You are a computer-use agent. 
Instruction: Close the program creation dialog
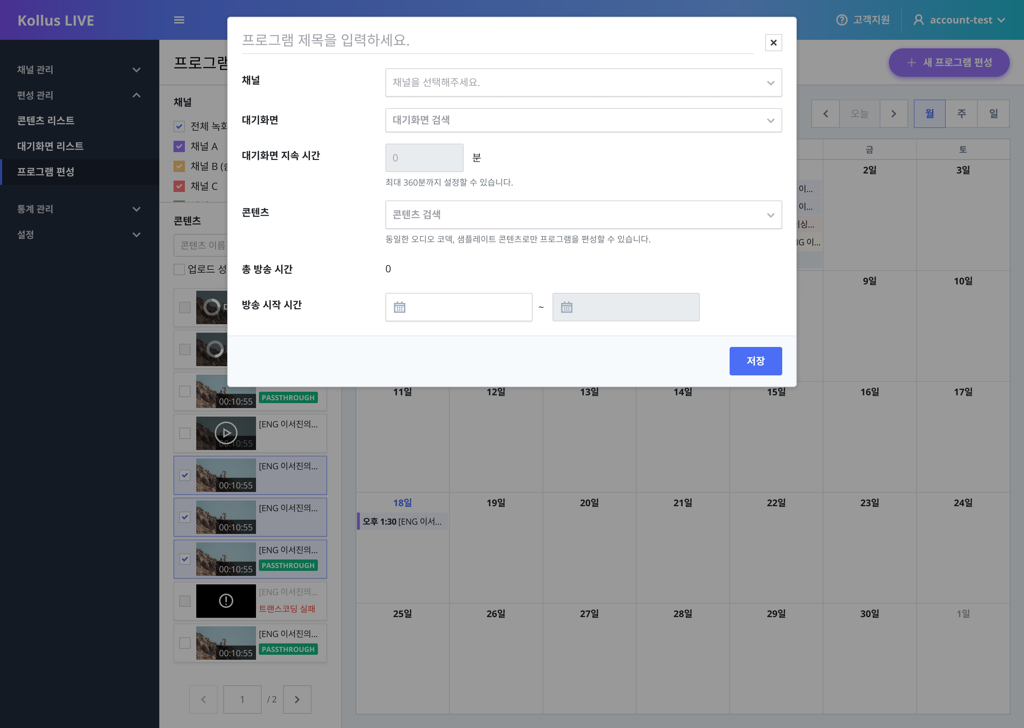pyautogui.click(x=773, y=42)
